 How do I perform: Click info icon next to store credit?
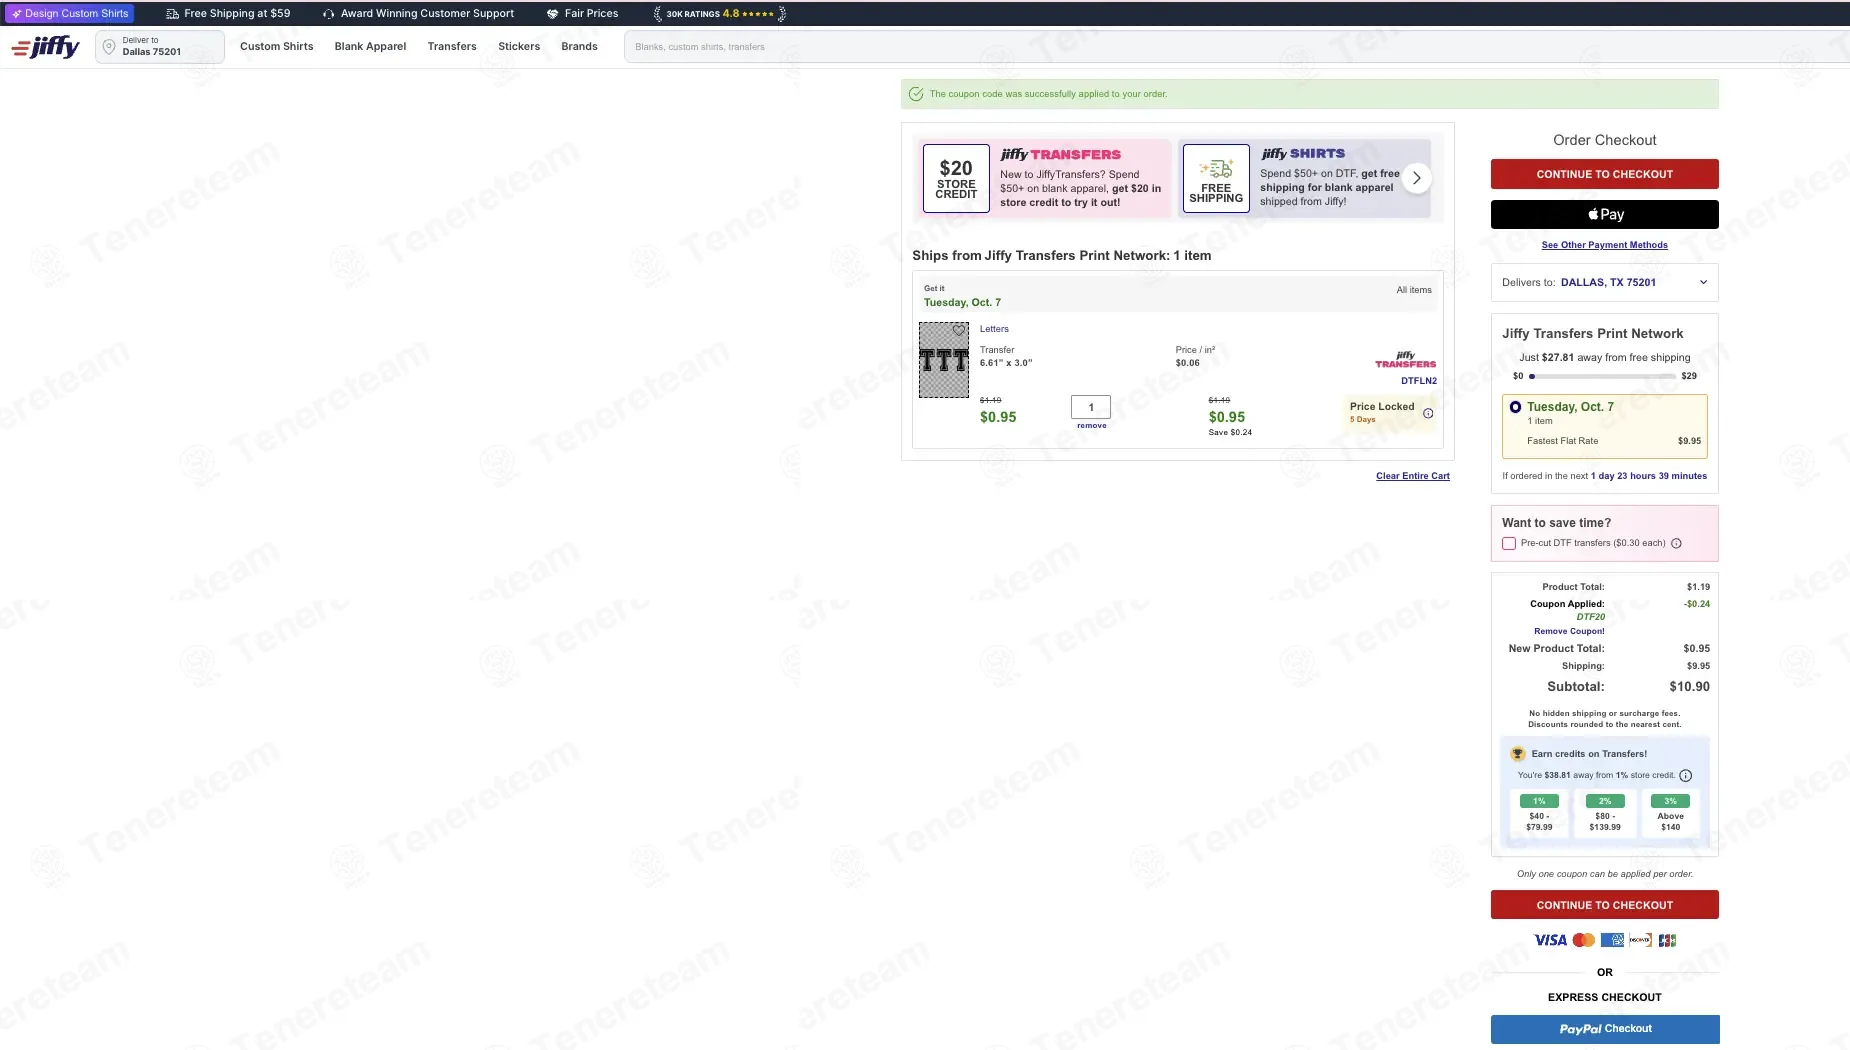point(1685,776)
